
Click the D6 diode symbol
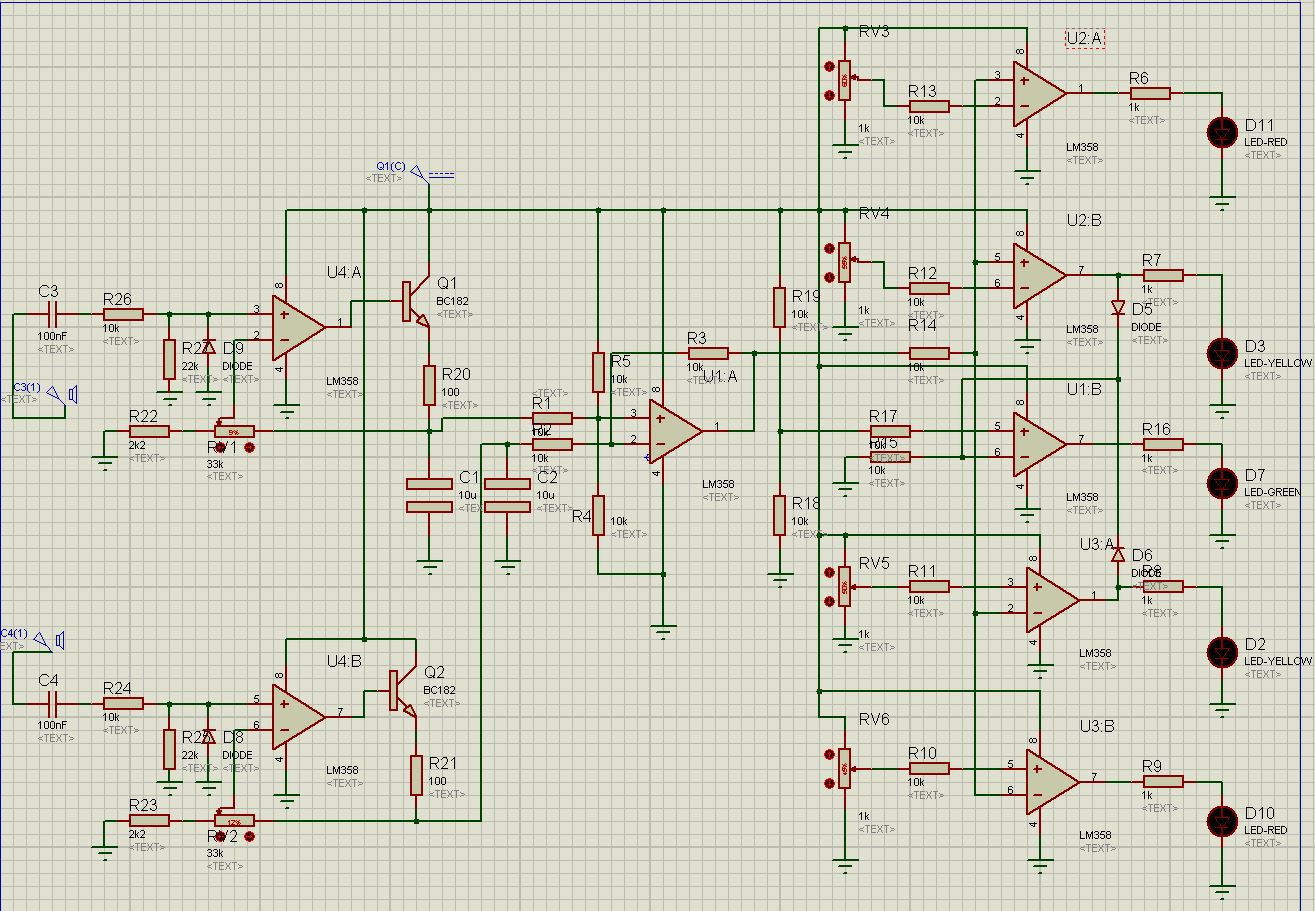click(x=1118, y=554)
